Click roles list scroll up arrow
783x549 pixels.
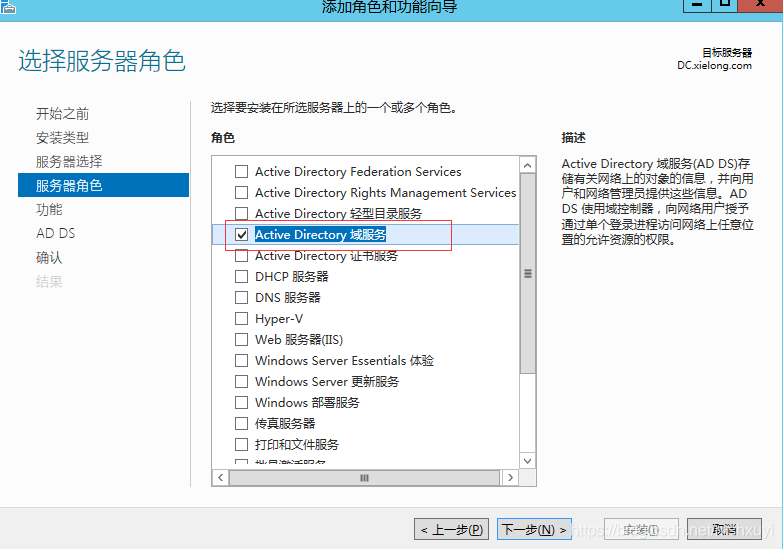tap(528, 165)
